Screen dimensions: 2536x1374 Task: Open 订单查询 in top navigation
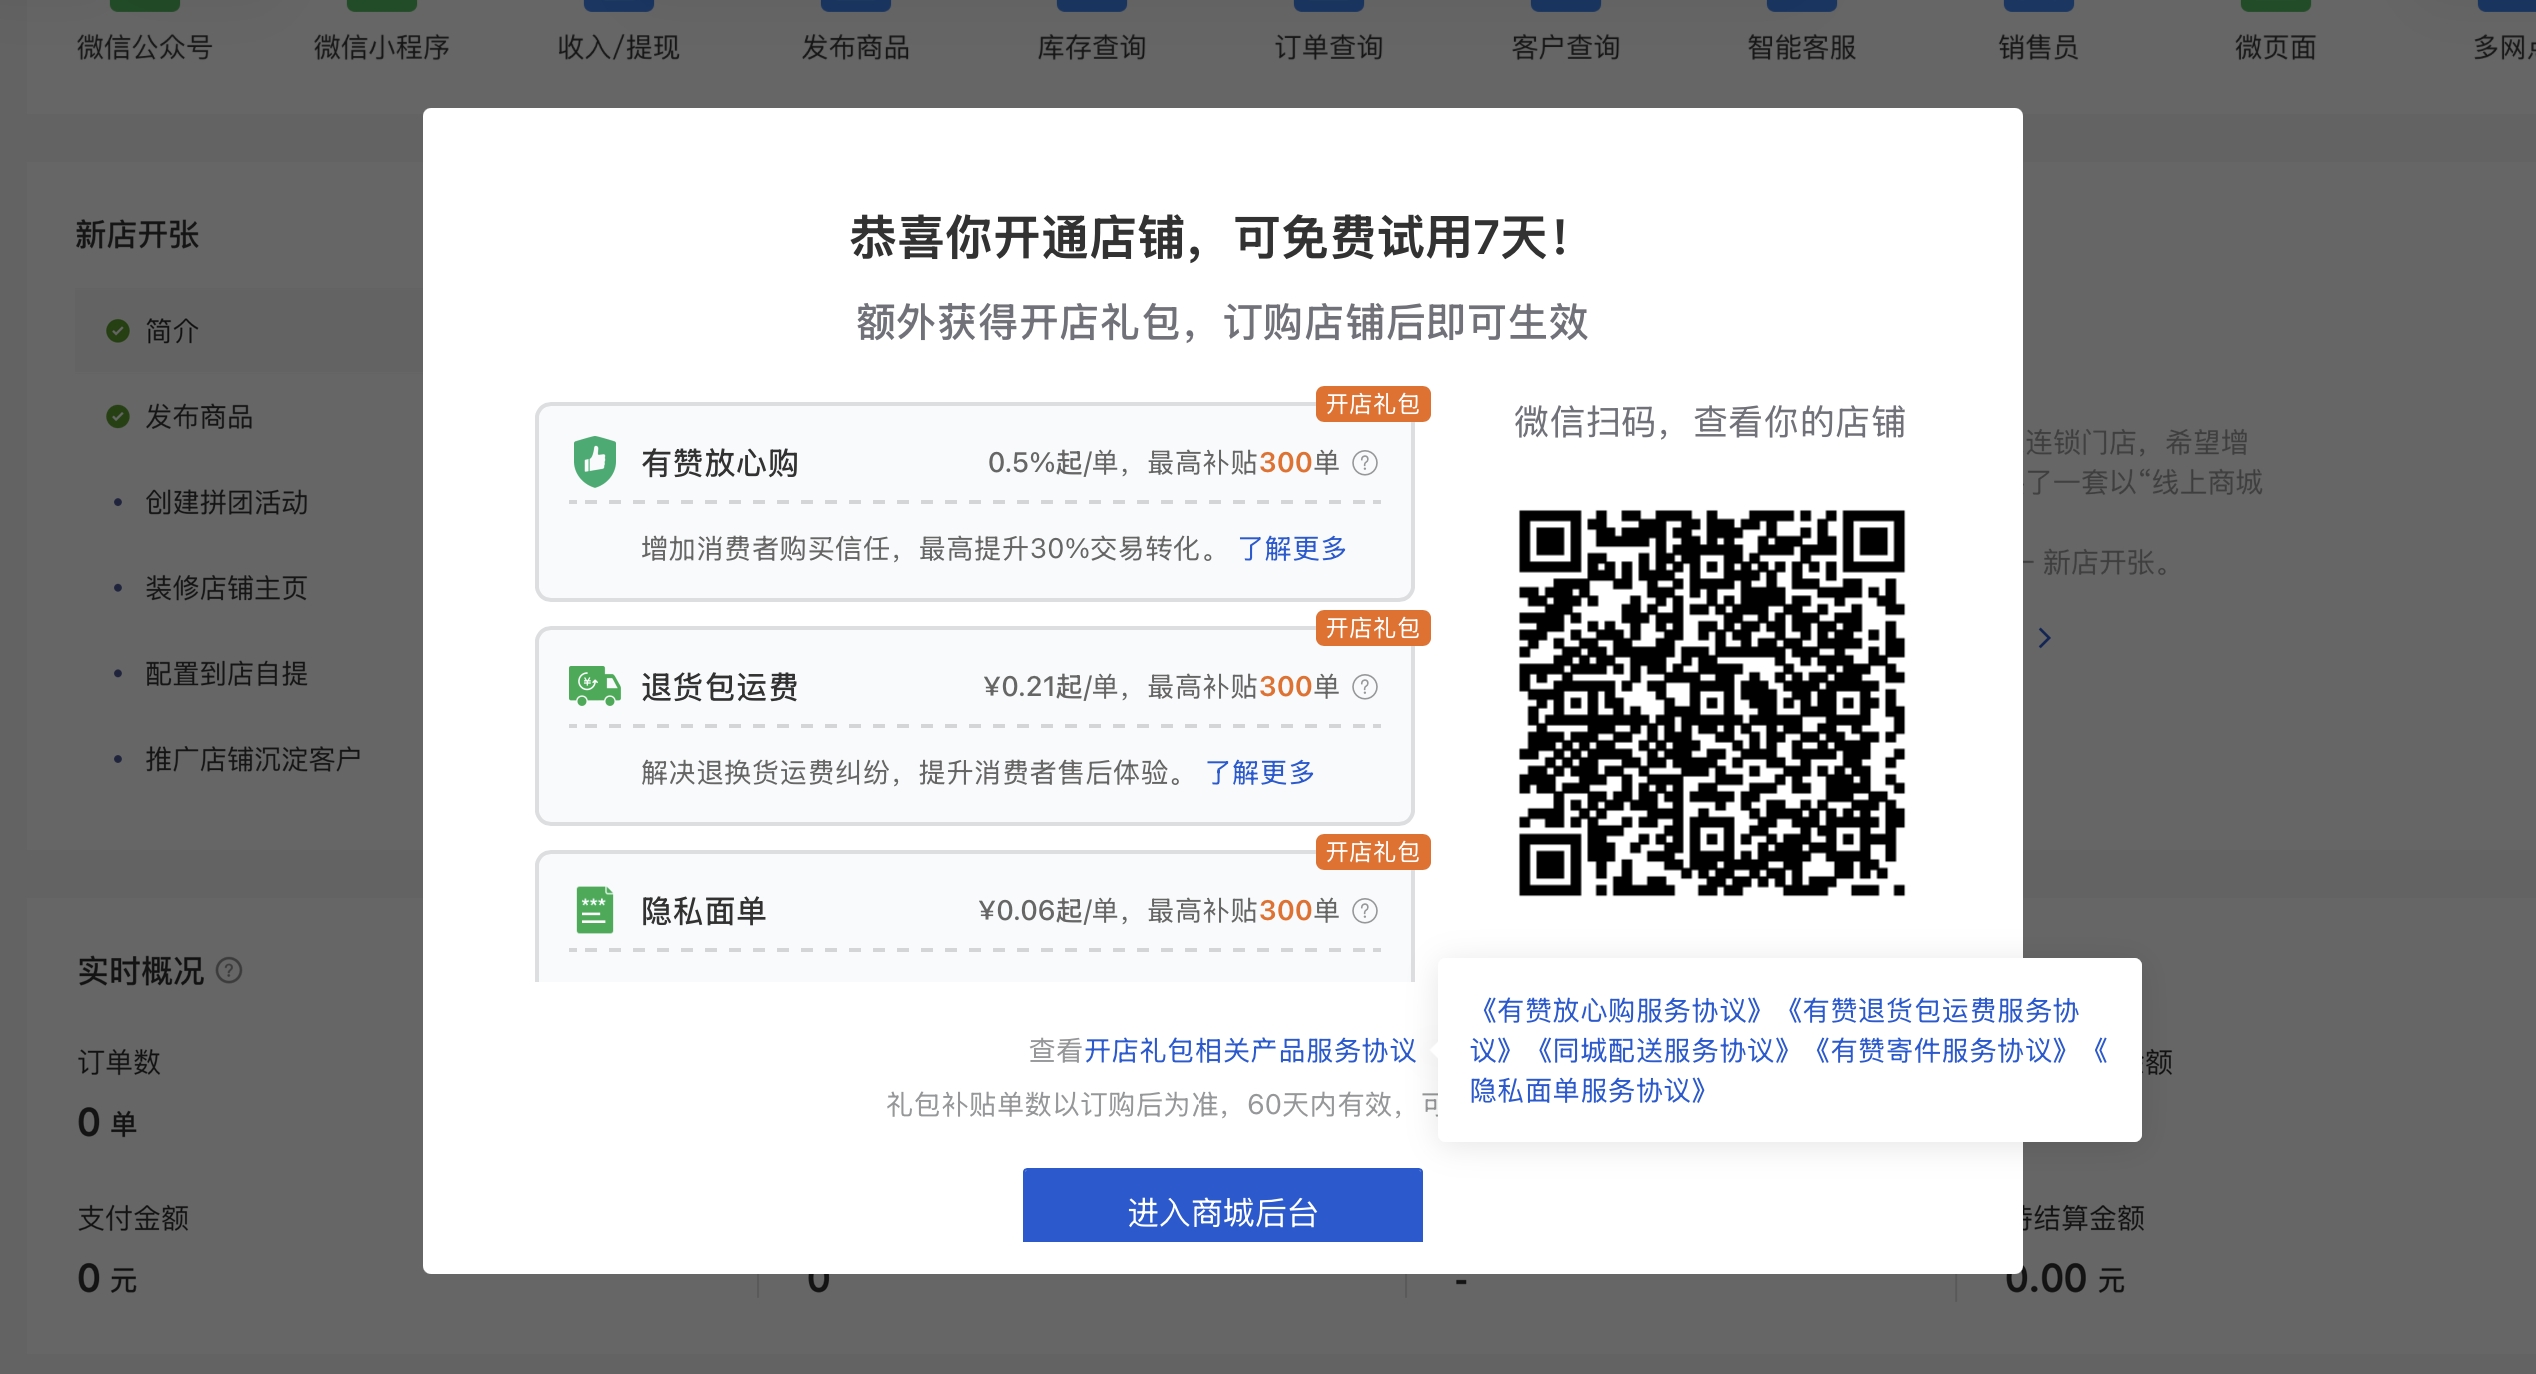tap(1328, 46)
